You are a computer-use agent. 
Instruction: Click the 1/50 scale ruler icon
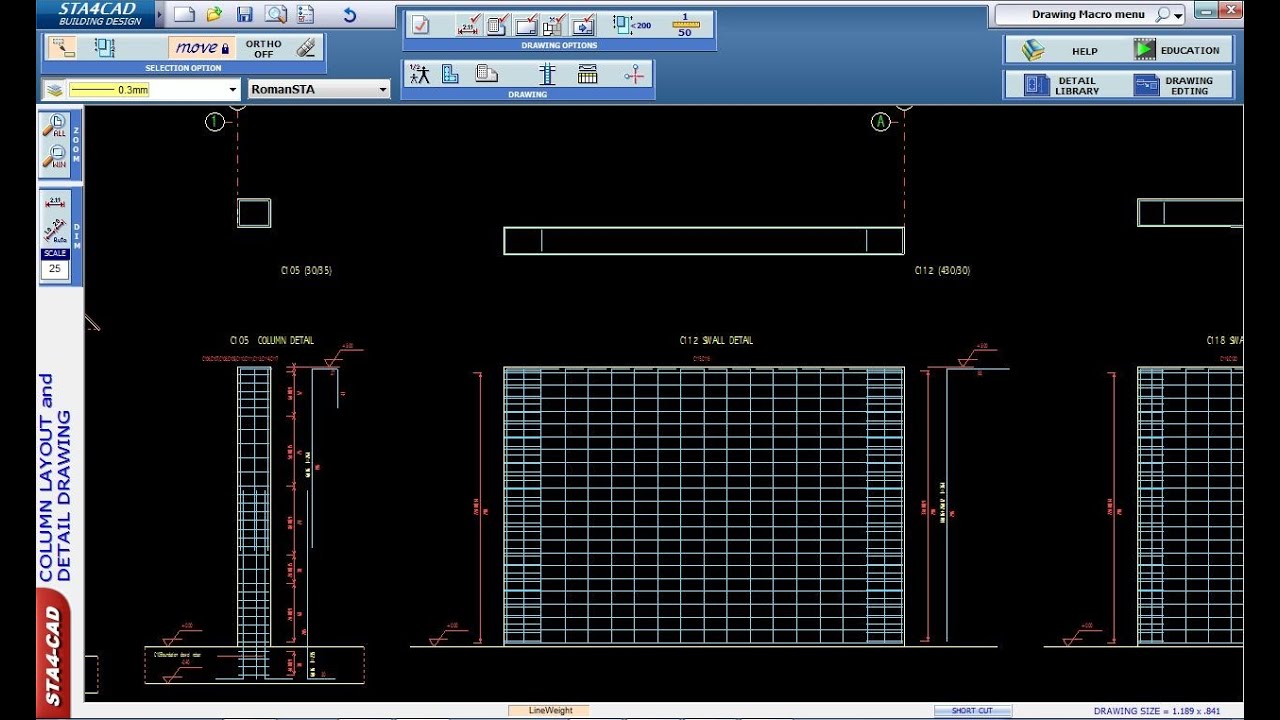[x=685, y=26]
